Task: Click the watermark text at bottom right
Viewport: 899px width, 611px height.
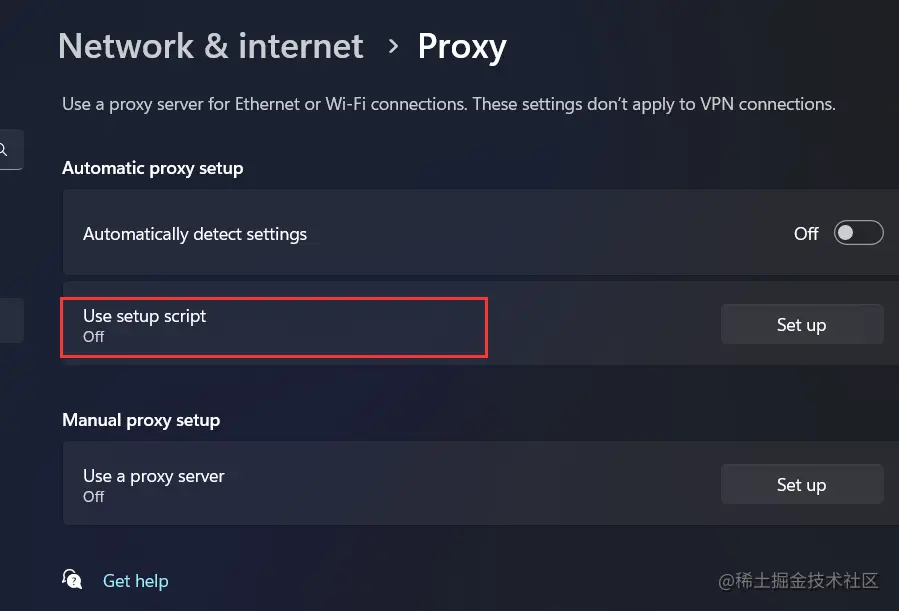Action: tap(798, 581)
